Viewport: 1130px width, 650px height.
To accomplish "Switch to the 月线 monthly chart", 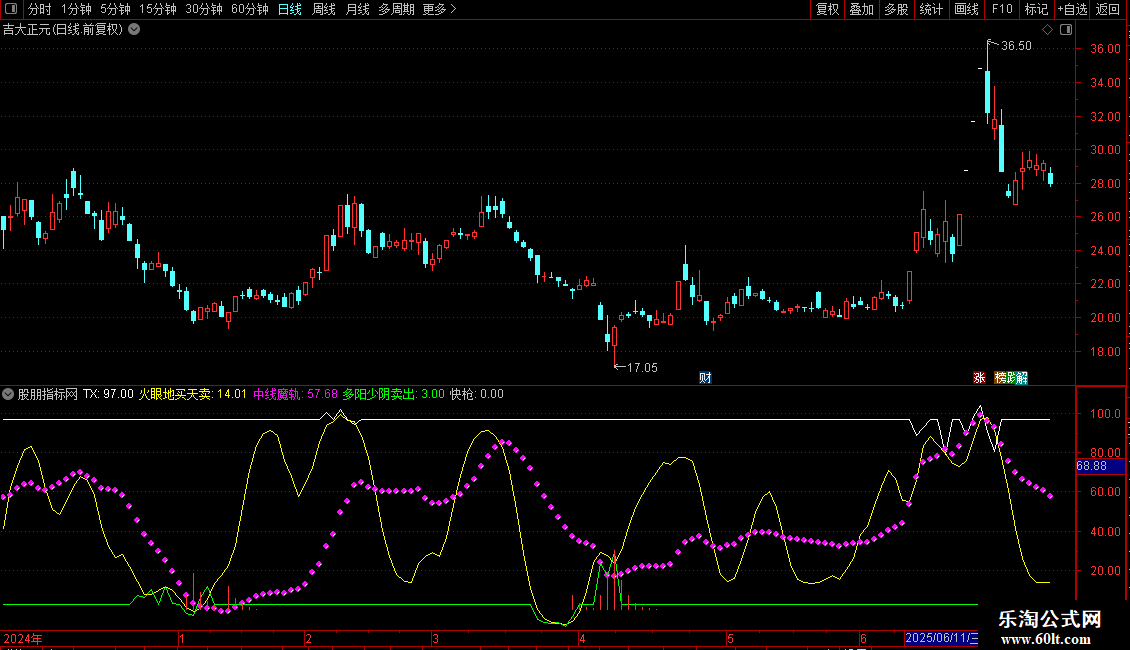I will (x=357, y=9).
